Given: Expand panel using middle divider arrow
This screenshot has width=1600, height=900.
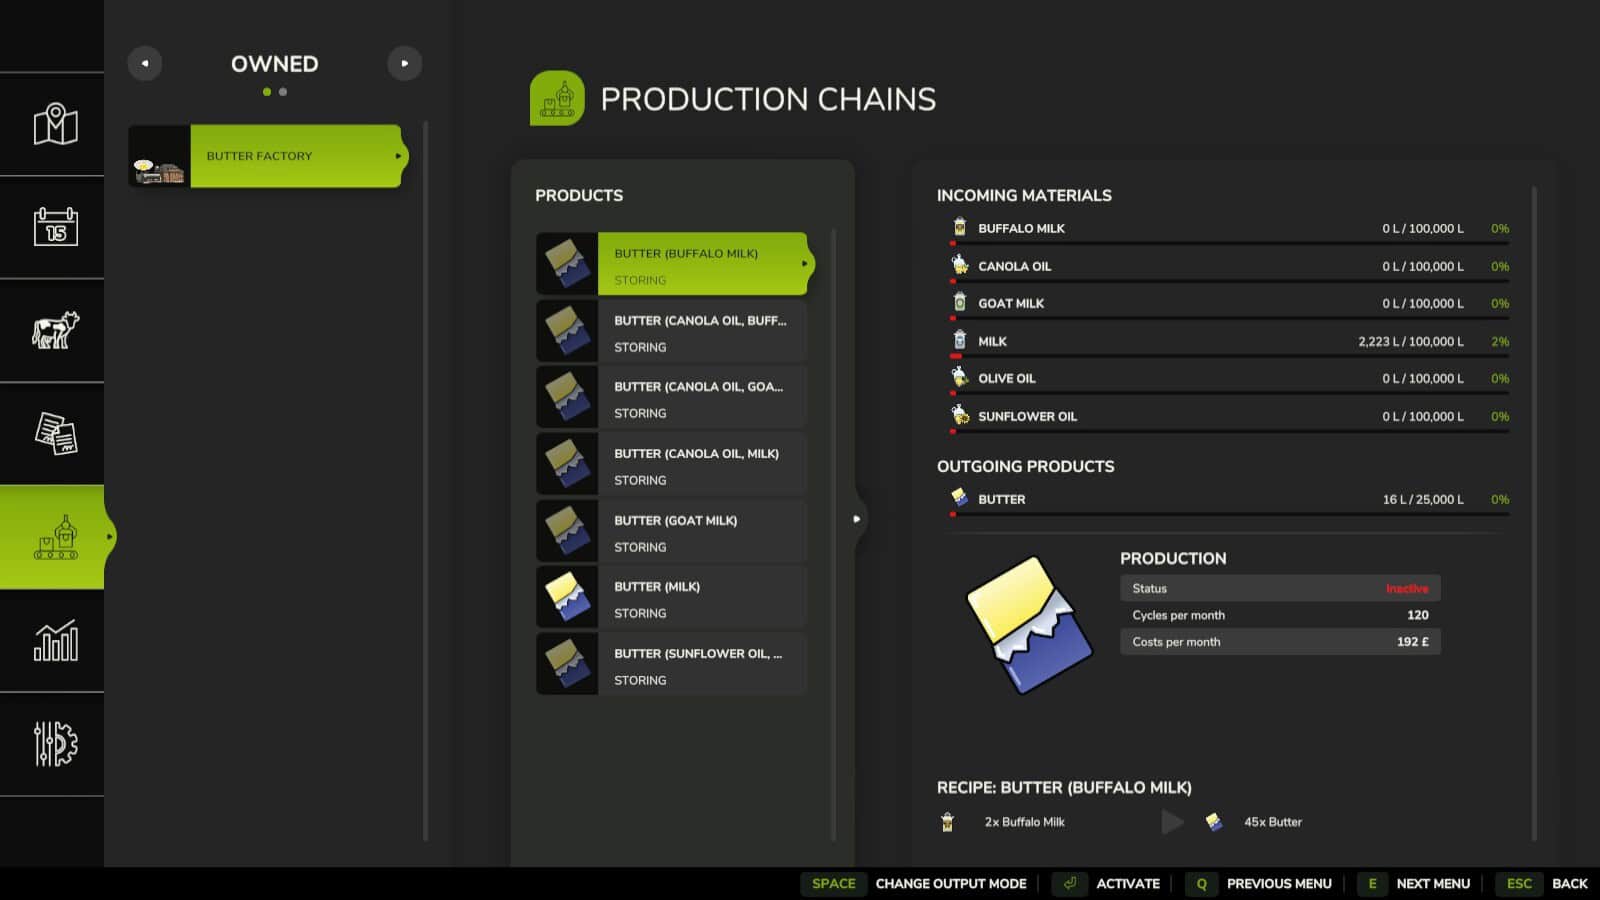Looking at the screenshot, I should coord(856,519).
